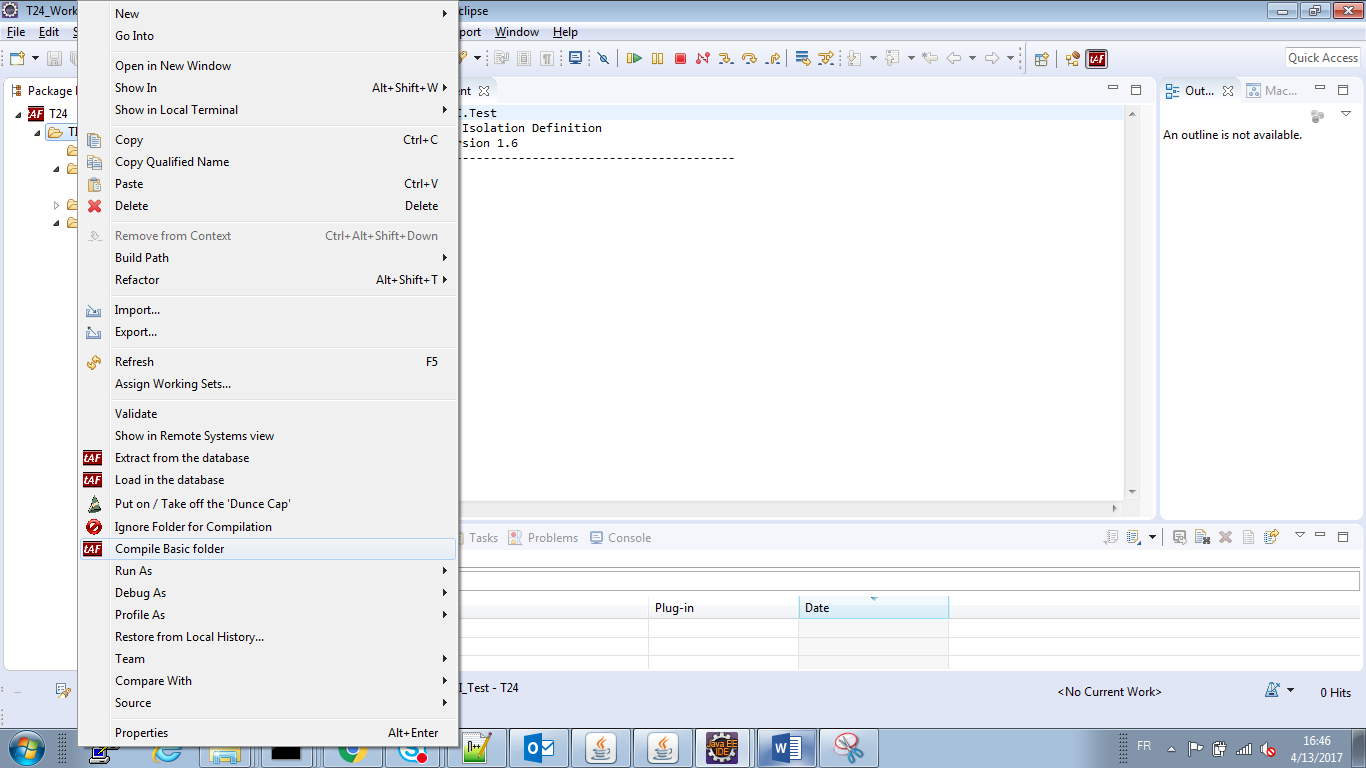Switch to the Console tab
Viewport: 1366px width, 768px height.
629,538
